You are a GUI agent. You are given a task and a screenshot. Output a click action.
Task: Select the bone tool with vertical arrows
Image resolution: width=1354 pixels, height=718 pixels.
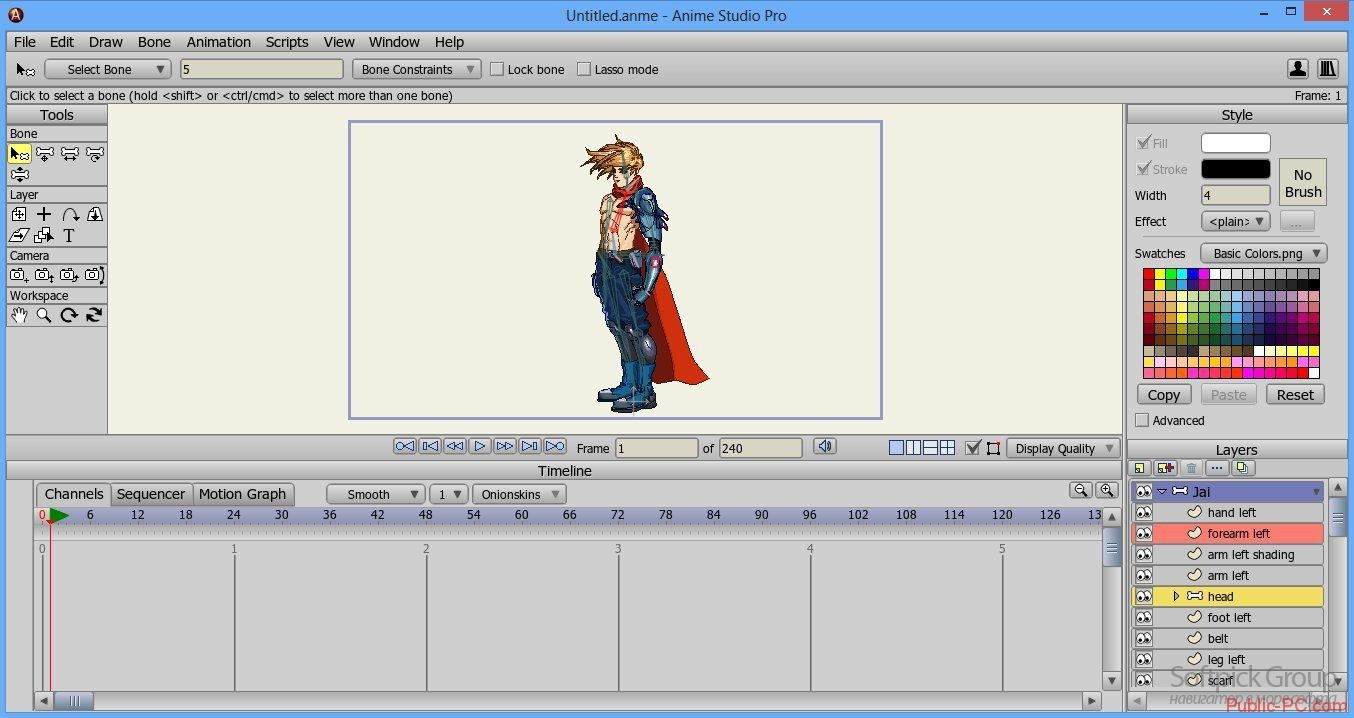point(20,174)
